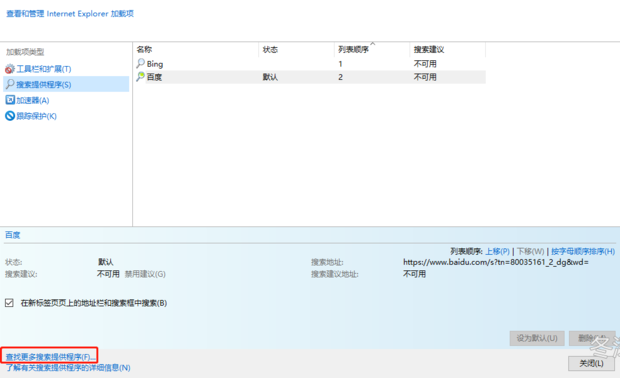This screenshot has height=378, width=620.
Task: Click 不可用 suggestion cell in Bing row
Action: [x=425, y=64]
